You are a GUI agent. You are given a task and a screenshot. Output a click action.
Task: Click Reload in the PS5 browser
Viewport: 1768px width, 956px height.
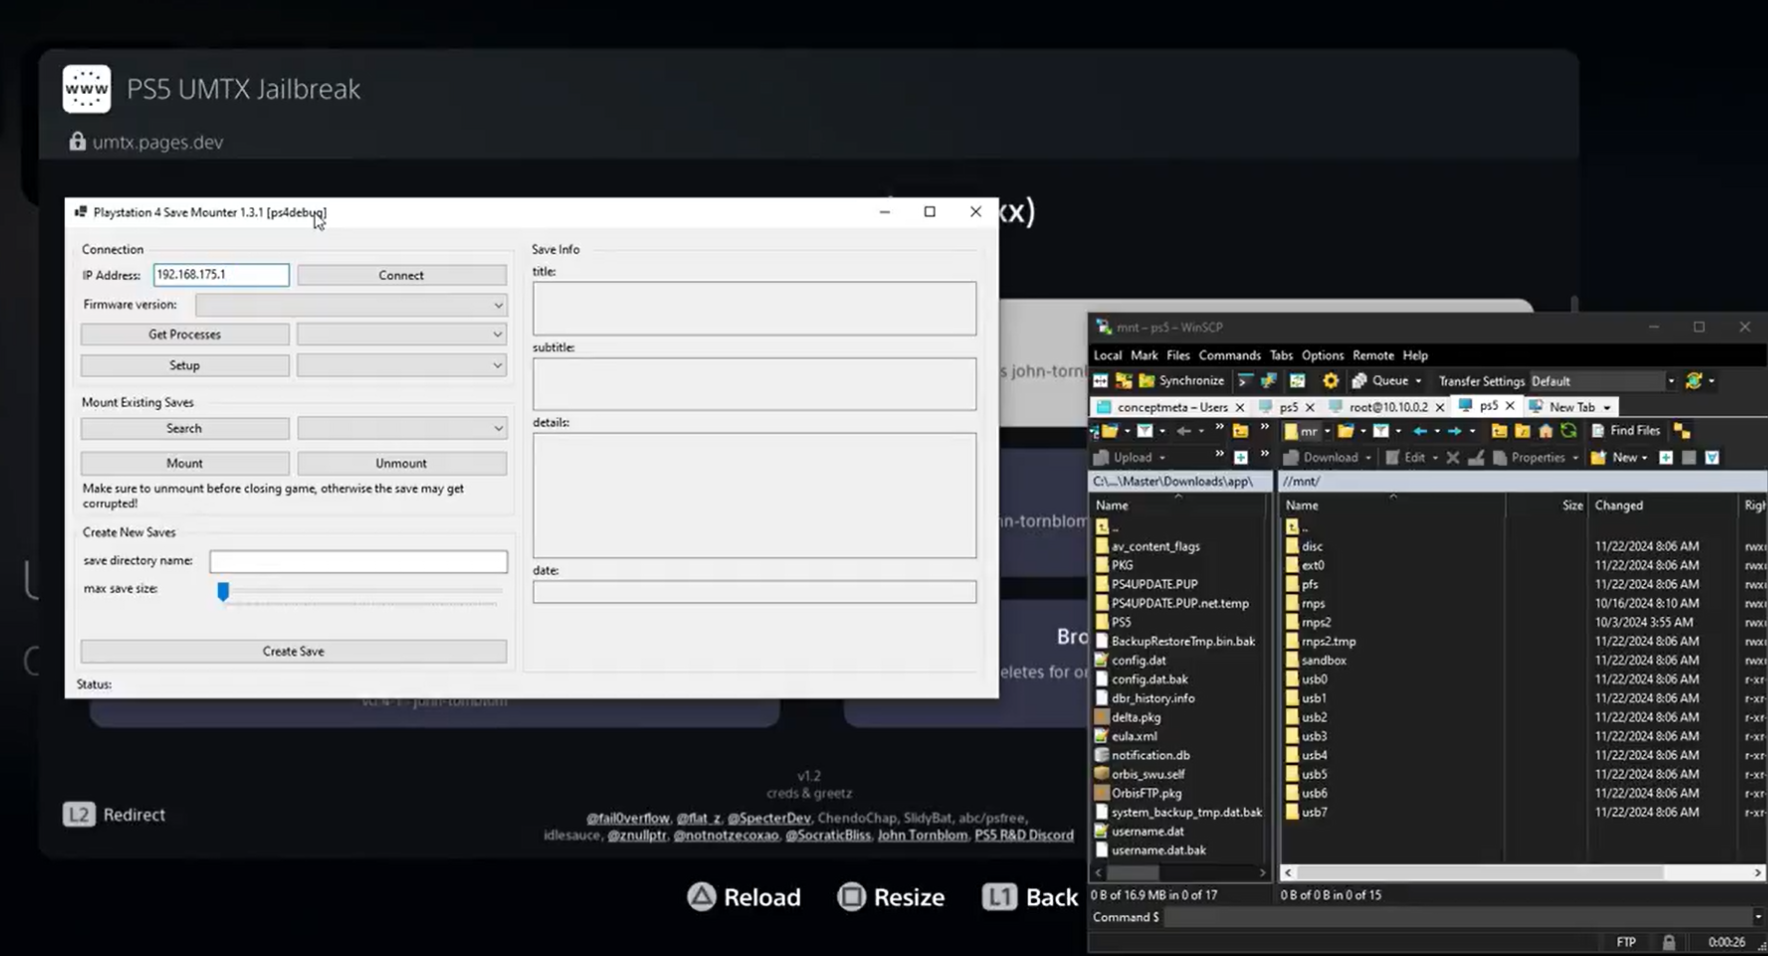(745, 897)
